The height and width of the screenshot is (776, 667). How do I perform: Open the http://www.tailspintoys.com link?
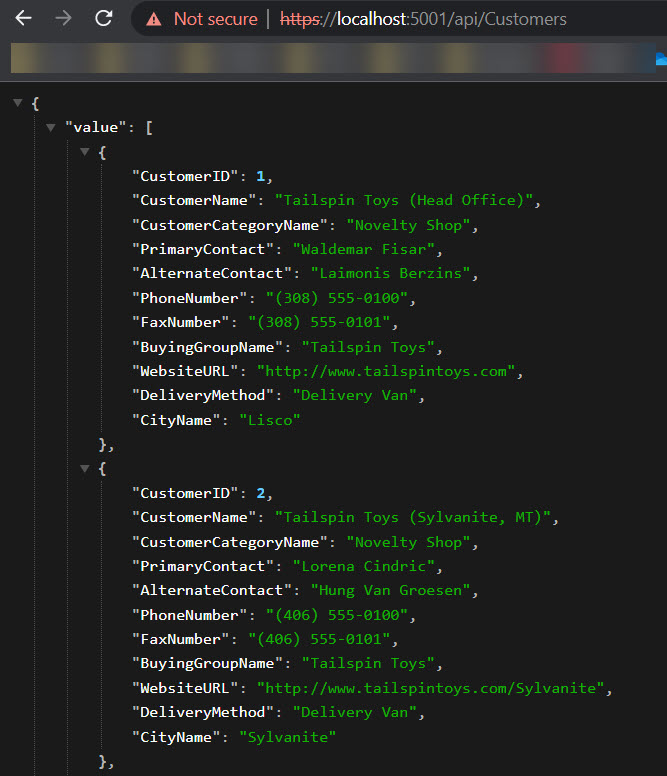click(386, 371)
